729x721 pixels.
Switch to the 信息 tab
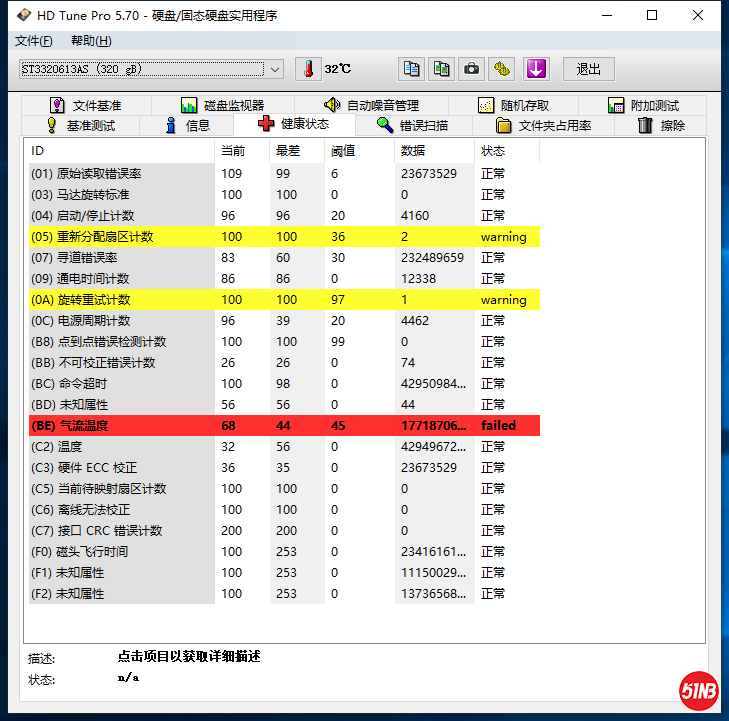pos(187,126)
